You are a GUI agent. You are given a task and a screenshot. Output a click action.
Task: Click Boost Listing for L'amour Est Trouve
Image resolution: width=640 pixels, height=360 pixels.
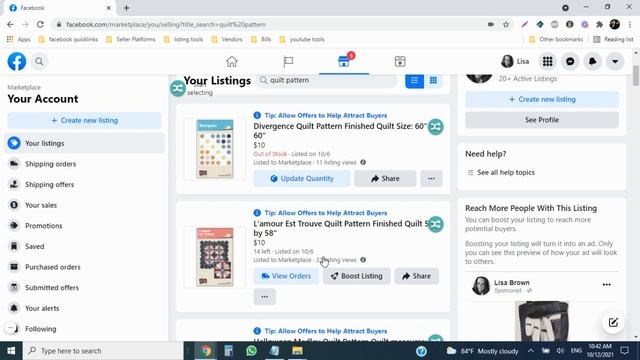pyautogui.click(x=356, y=276)
